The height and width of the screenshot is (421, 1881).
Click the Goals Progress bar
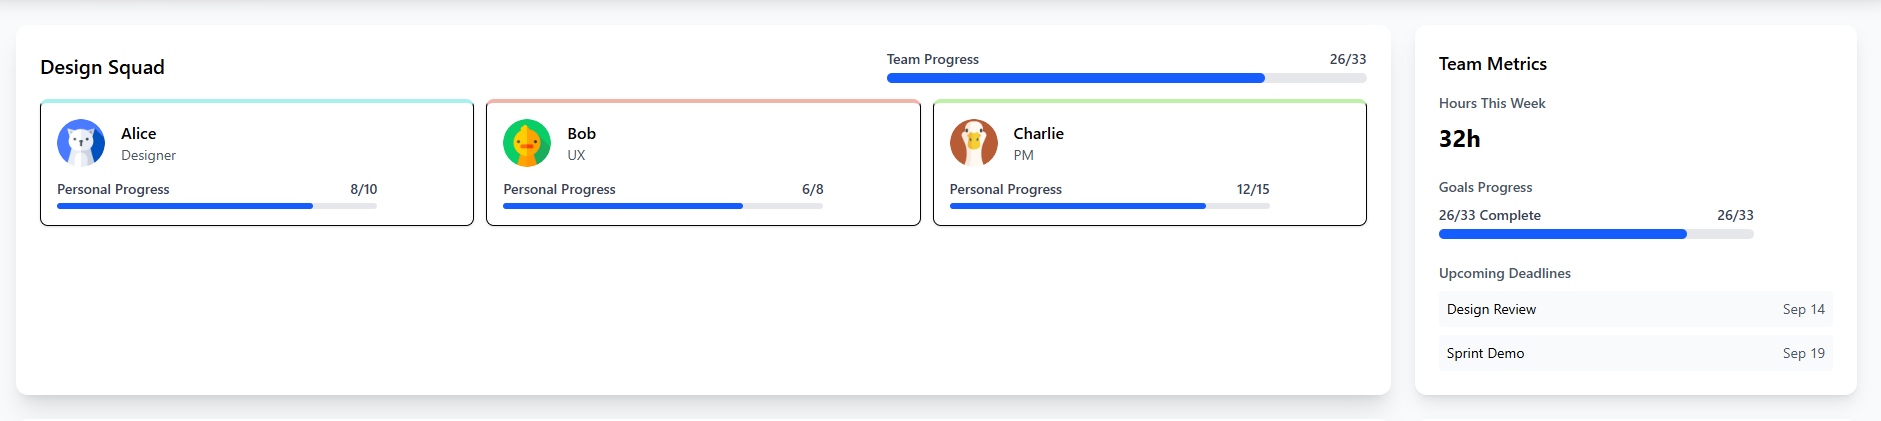pyautogui.click(x=1596, y=234)
